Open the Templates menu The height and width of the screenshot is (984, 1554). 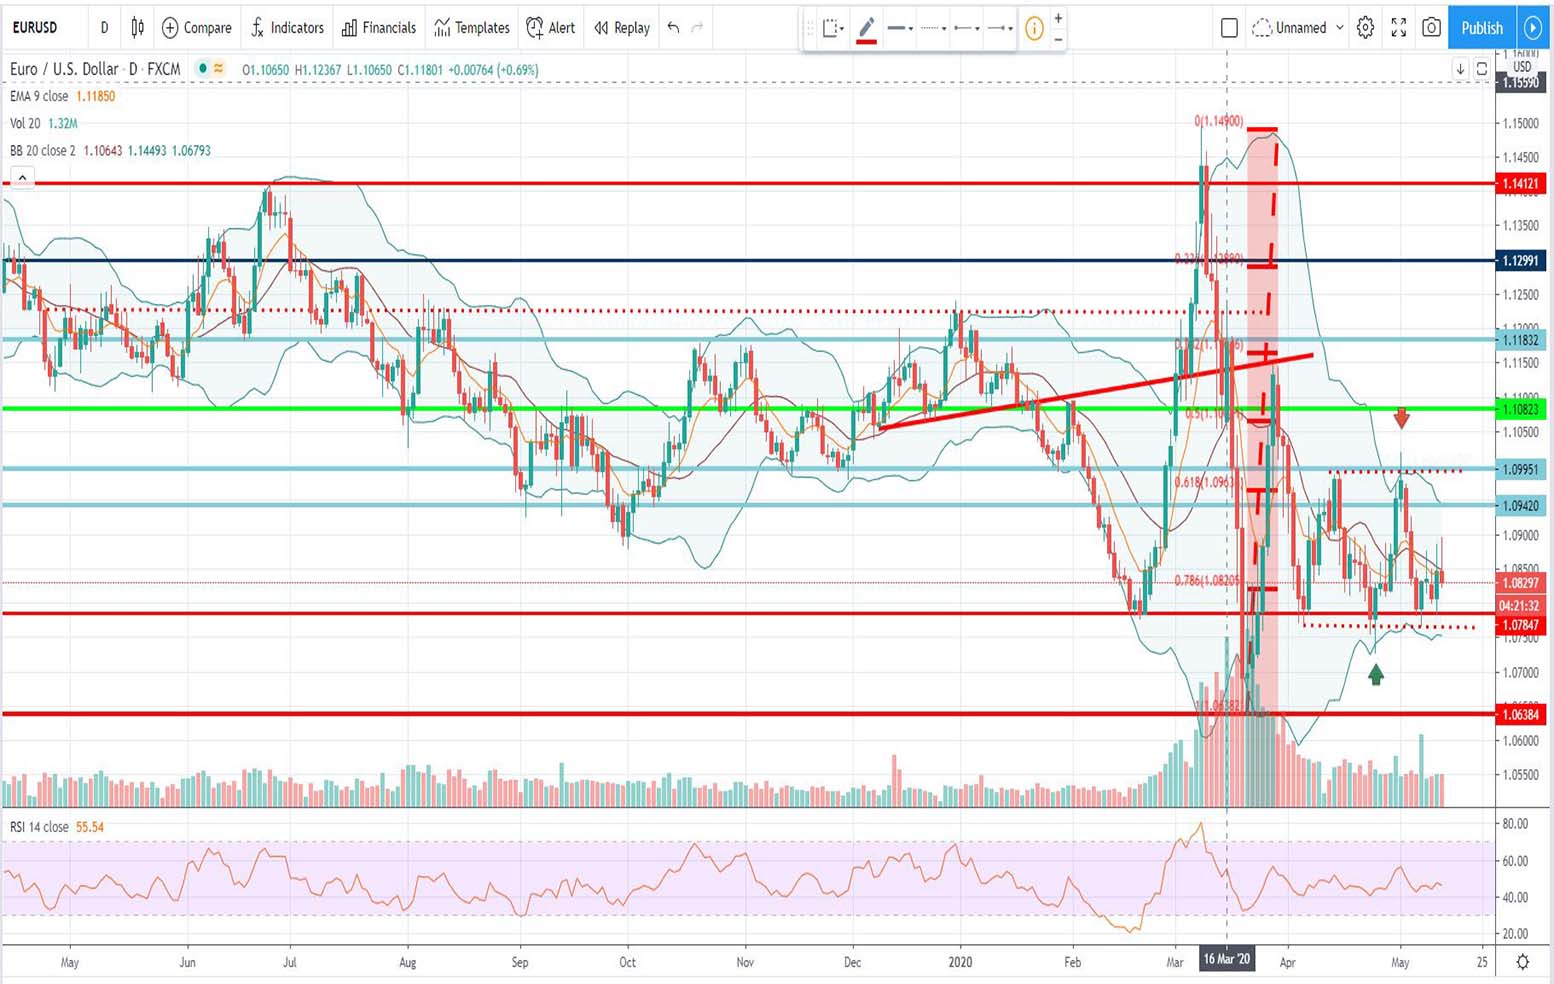coord(472,28)
